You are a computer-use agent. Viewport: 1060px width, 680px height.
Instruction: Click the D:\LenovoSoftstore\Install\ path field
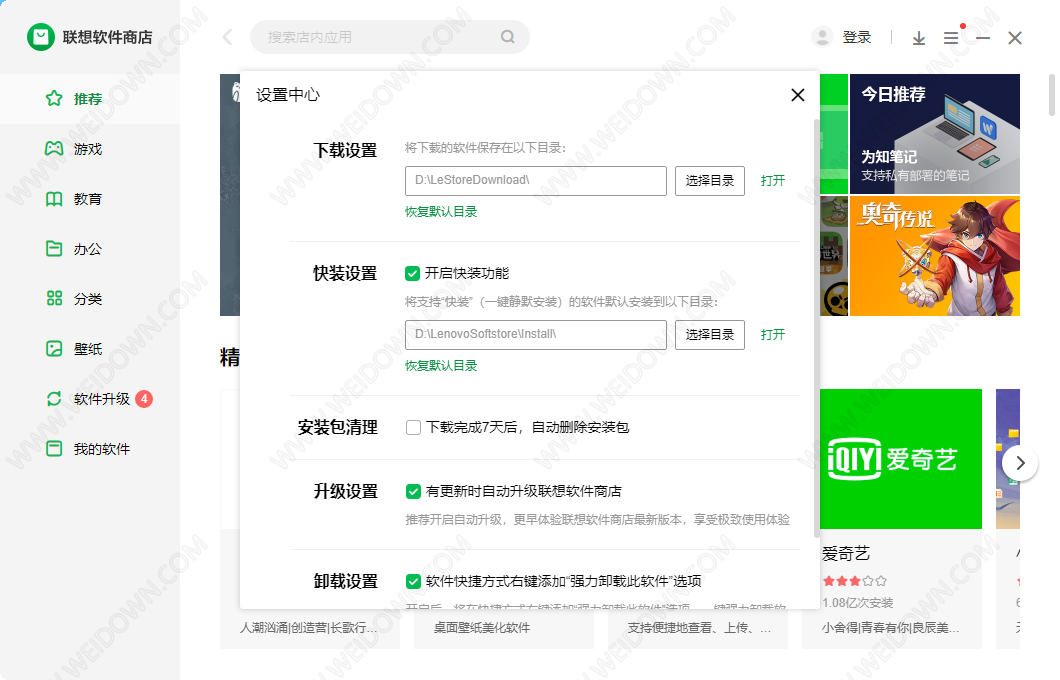pos(535,335)
